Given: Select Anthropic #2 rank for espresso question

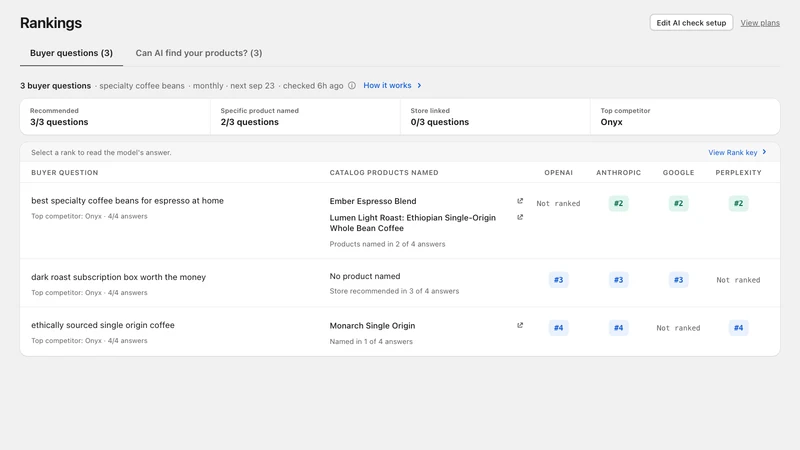Looking at the screenshot, I should coord(618,204).
